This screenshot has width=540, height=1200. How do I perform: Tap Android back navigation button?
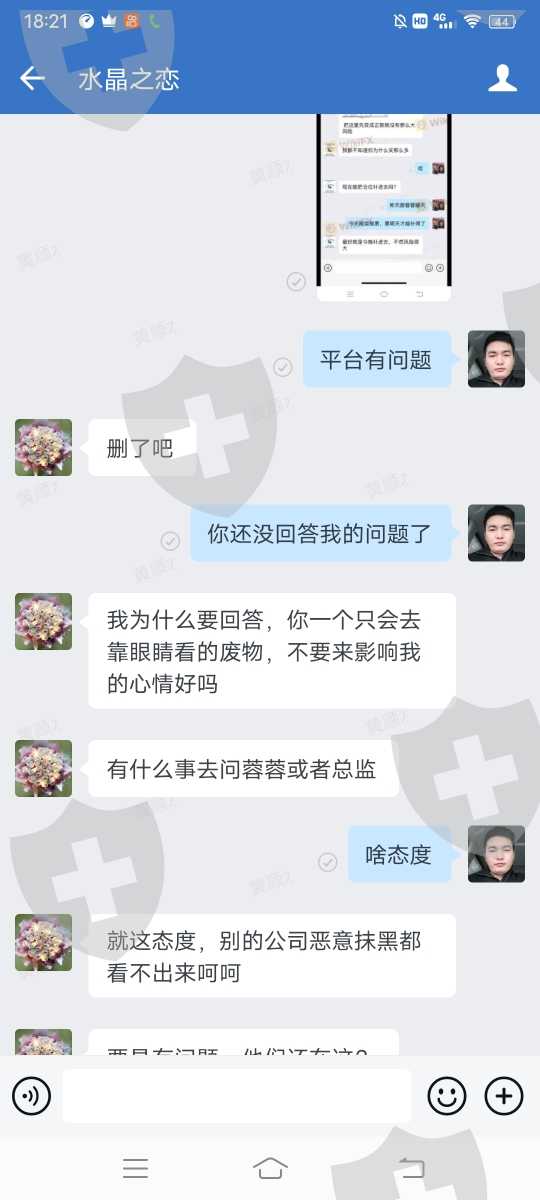tap(411, 1167)
